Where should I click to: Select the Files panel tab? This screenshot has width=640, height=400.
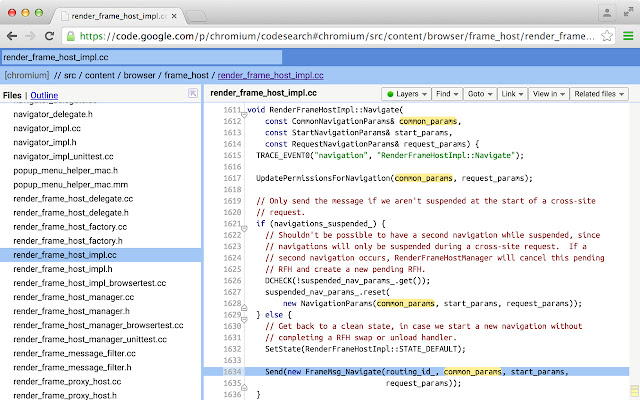tap(12, 95)
